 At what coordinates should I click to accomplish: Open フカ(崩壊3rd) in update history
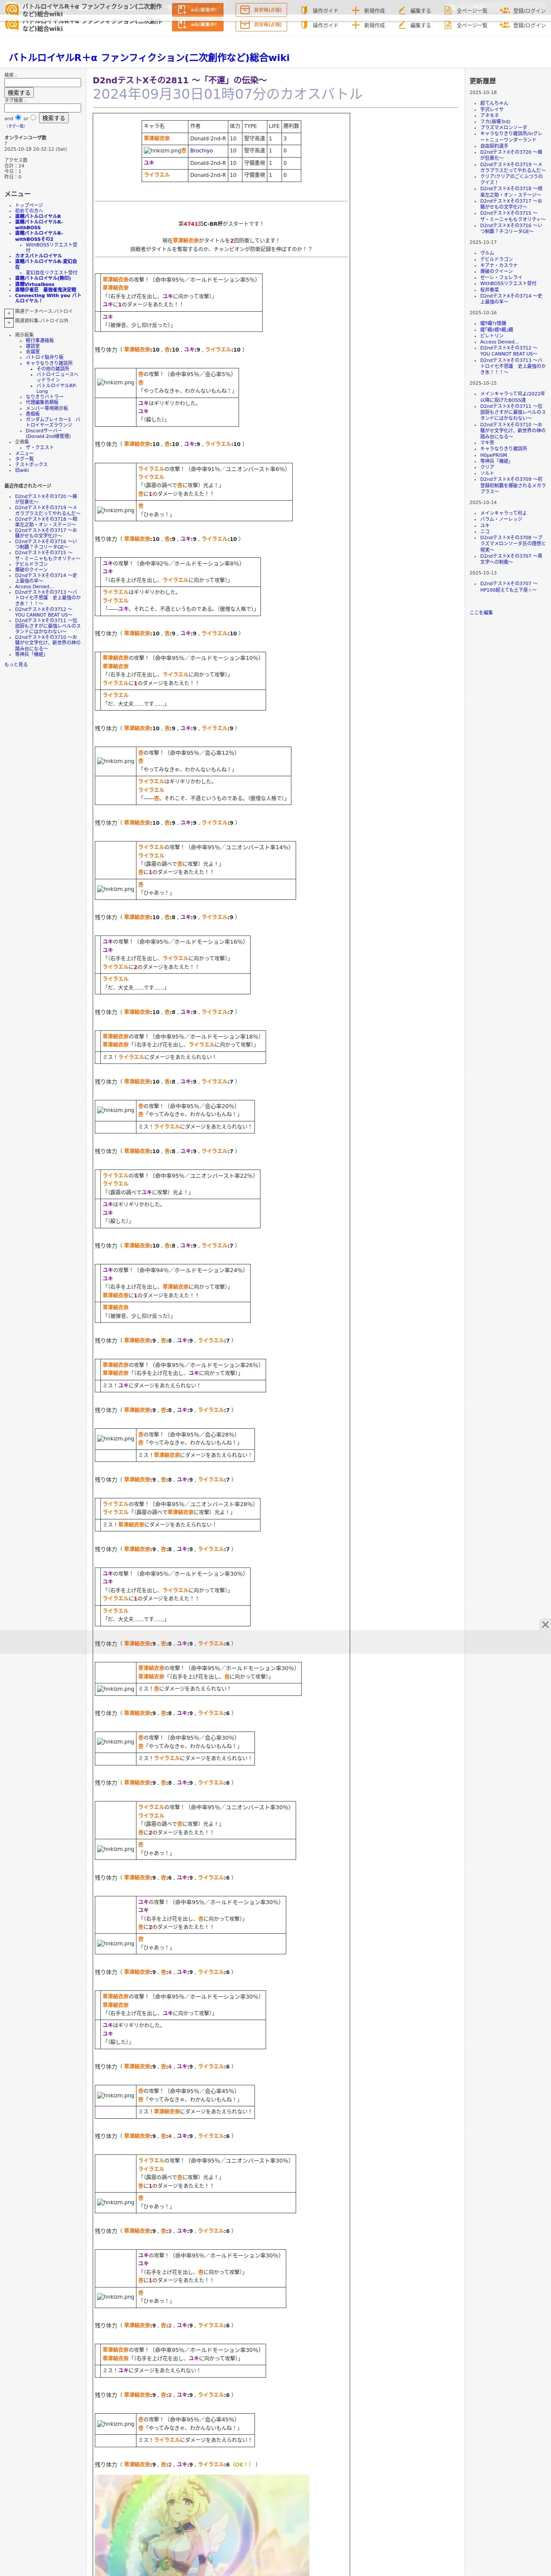495,121
